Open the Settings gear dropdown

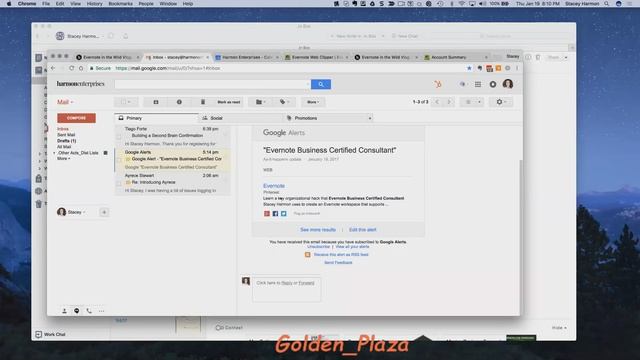coord(501,102)
